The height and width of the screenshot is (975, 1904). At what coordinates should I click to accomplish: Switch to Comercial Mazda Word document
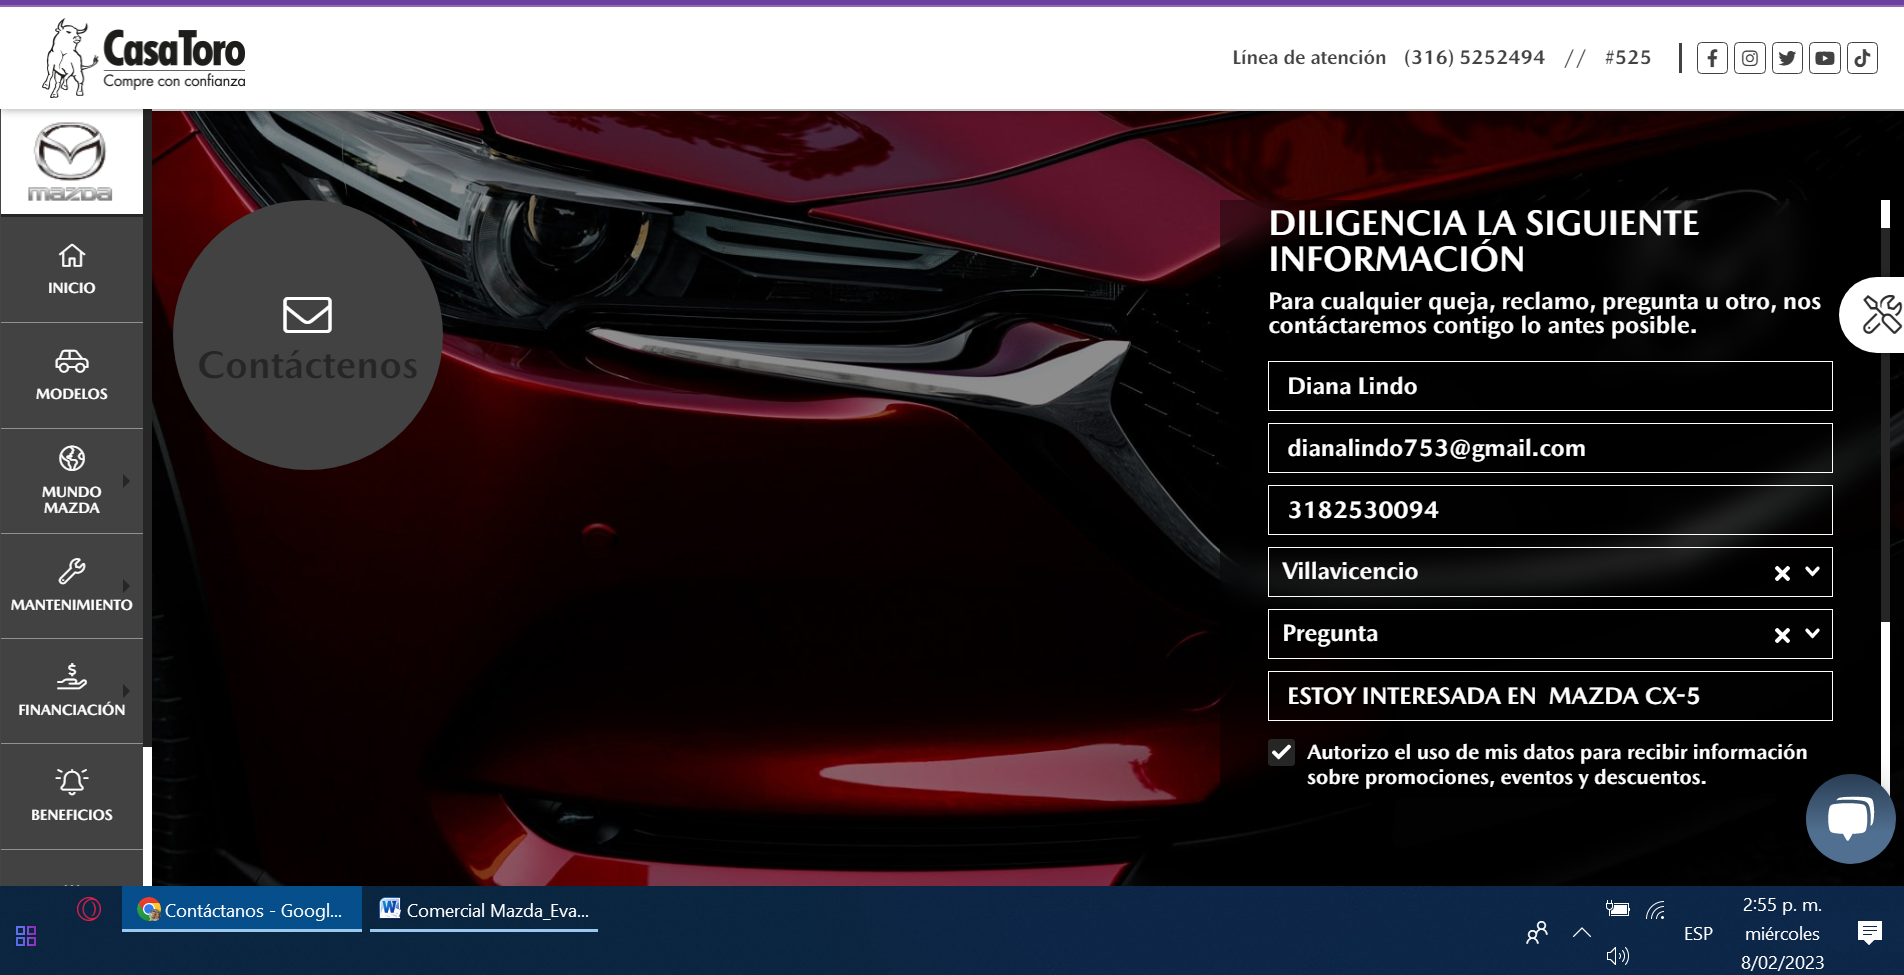click(x=484, y=910)
